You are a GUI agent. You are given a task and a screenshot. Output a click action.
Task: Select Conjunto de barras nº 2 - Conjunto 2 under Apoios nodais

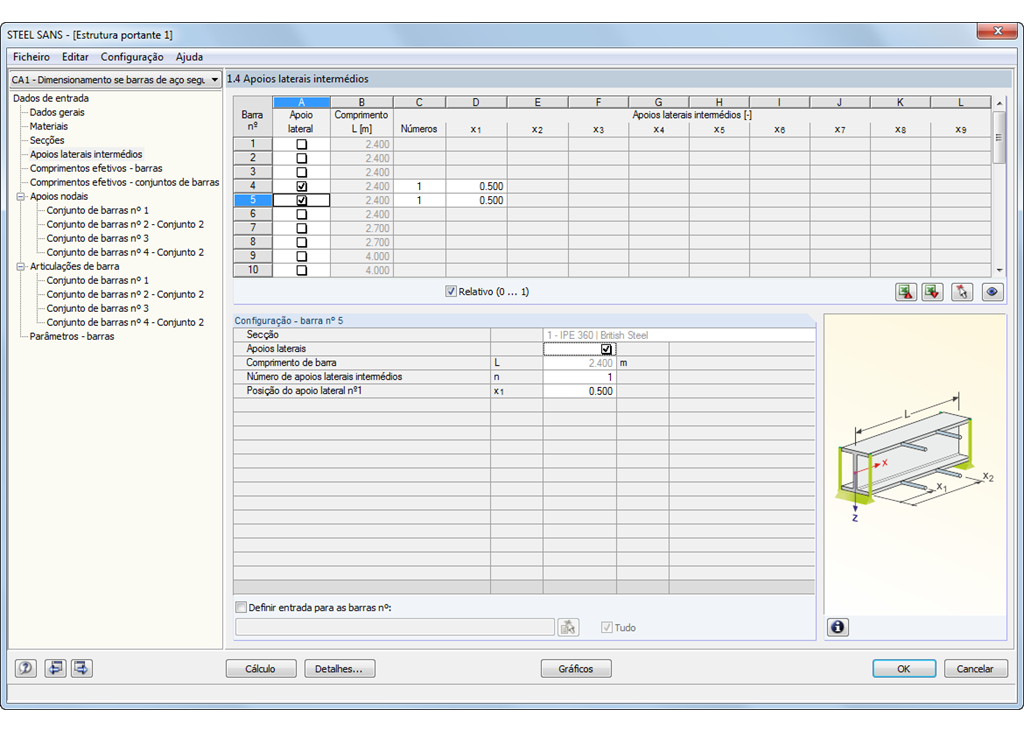coord(125,224)
